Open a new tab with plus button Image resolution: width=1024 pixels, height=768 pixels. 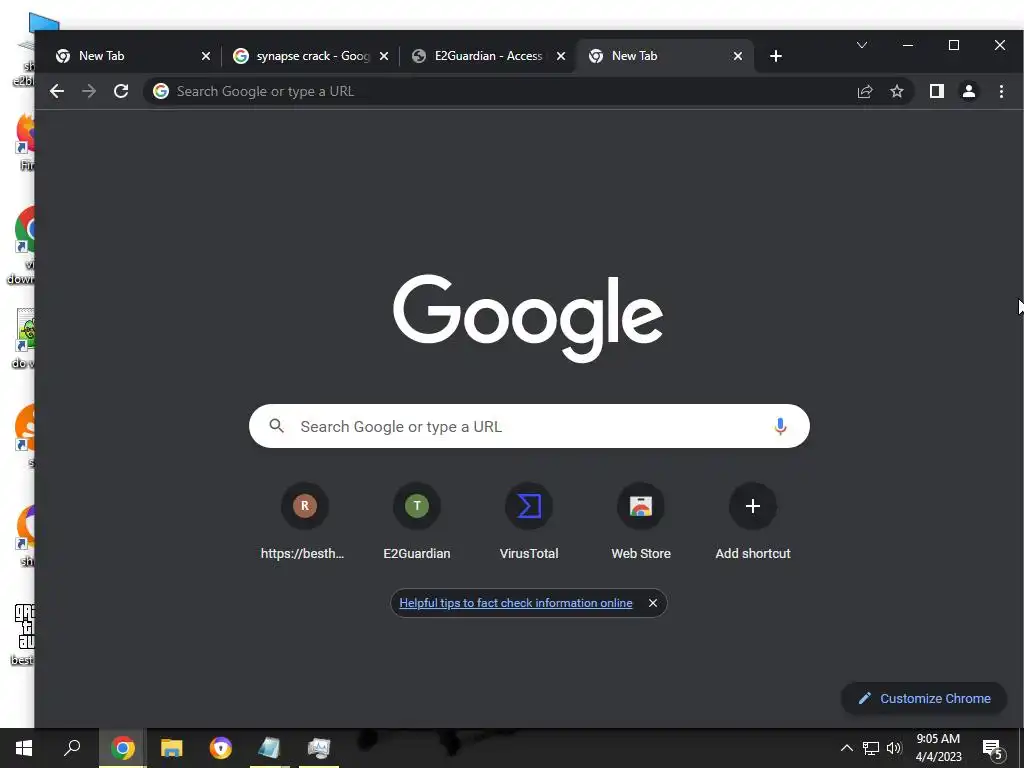775,56
